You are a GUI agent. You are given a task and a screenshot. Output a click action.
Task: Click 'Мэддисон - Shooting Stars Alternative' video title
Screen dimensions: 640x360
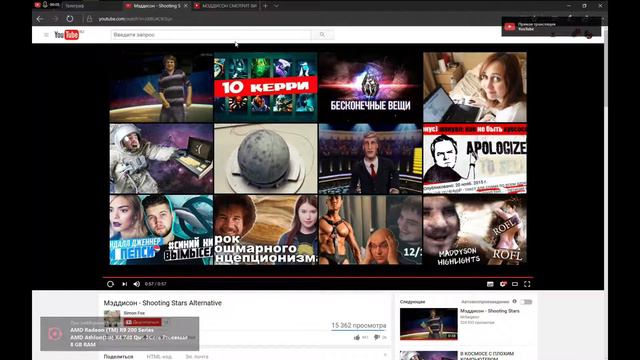tap(162, 303)
